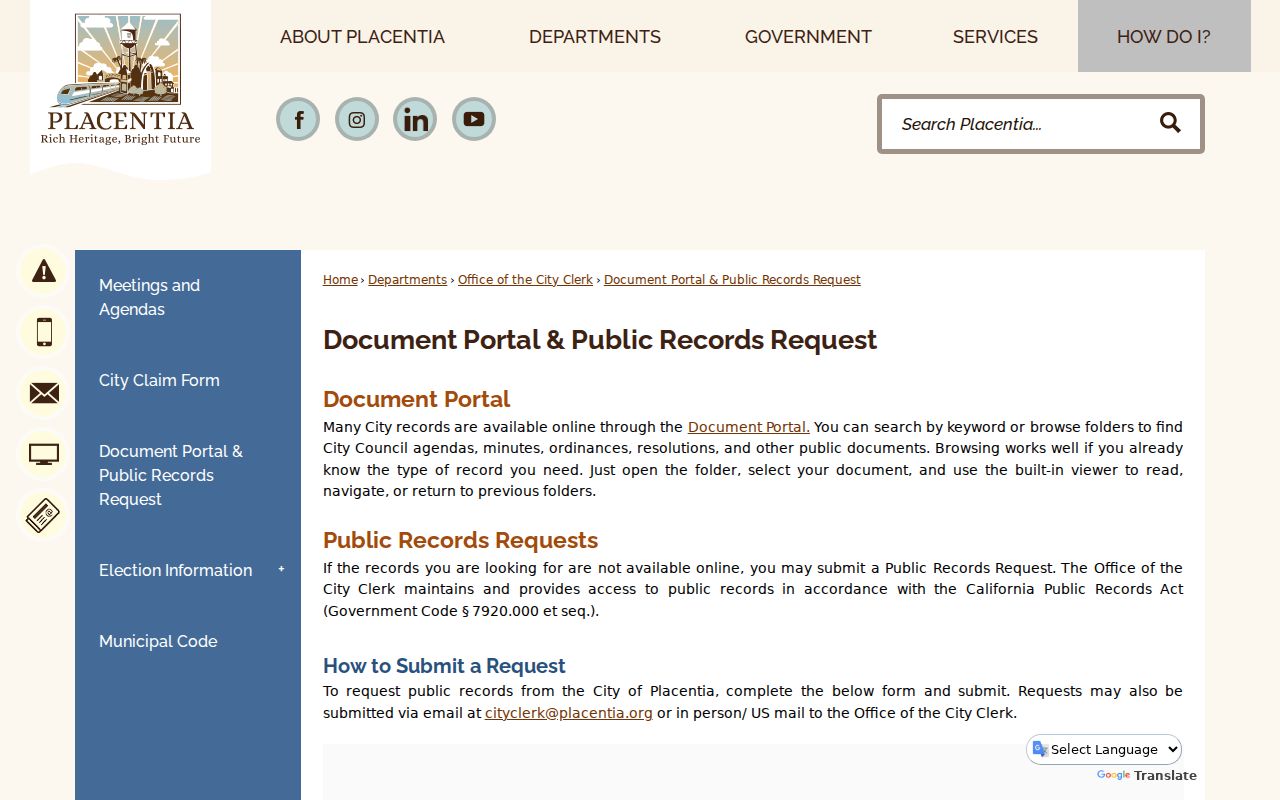The height and width of the screenshot is (800, 1280).
Task: Open the Document Portal inline link
Action: 749,427
